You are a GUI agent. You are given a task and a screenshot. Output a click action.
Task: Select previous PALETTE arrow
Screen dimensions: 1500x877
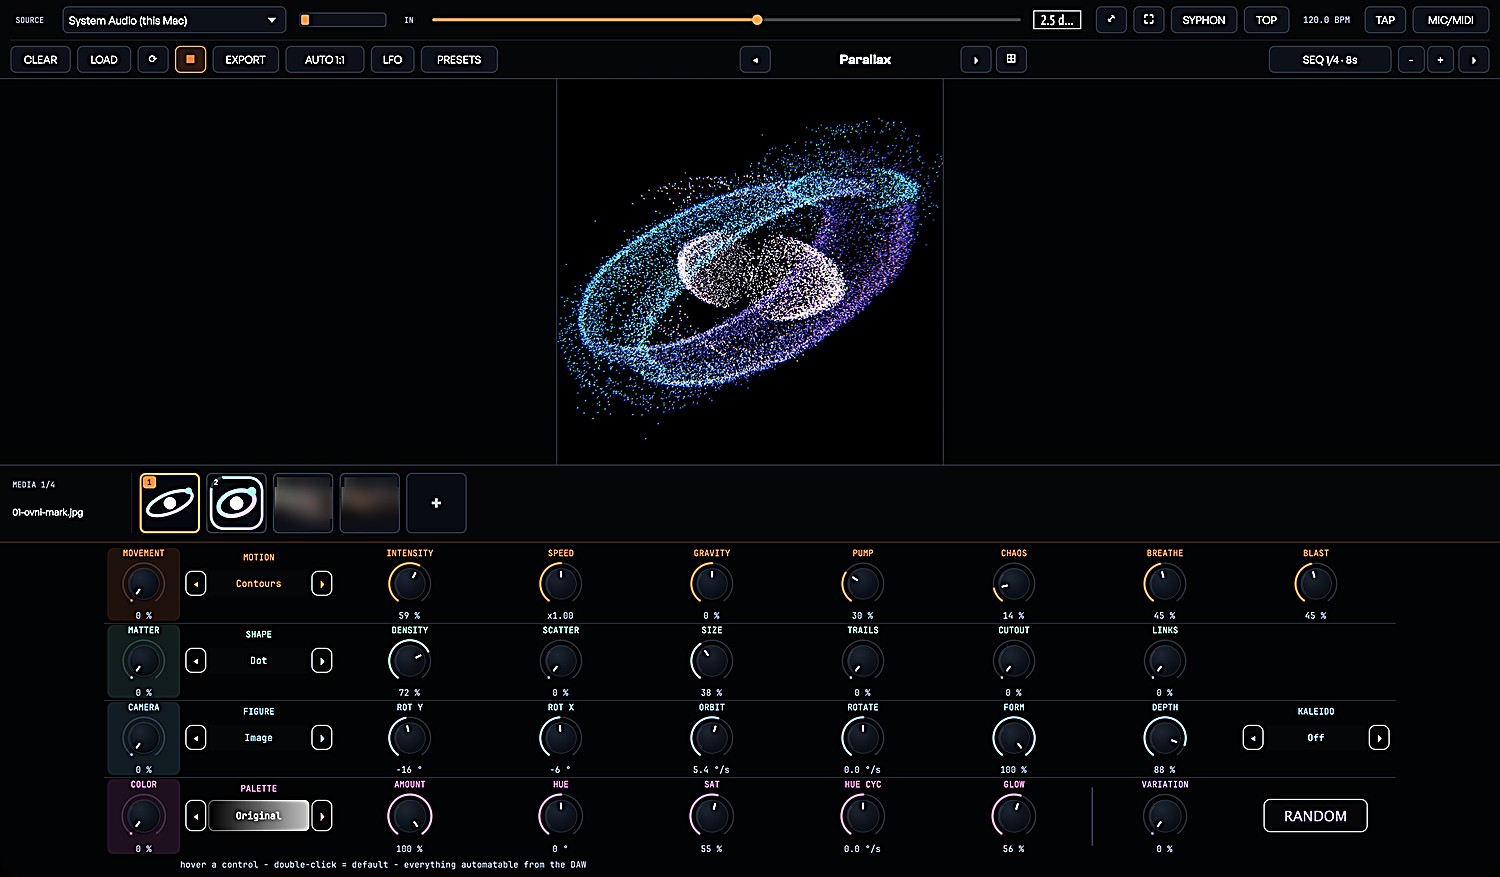click(196, 816)
